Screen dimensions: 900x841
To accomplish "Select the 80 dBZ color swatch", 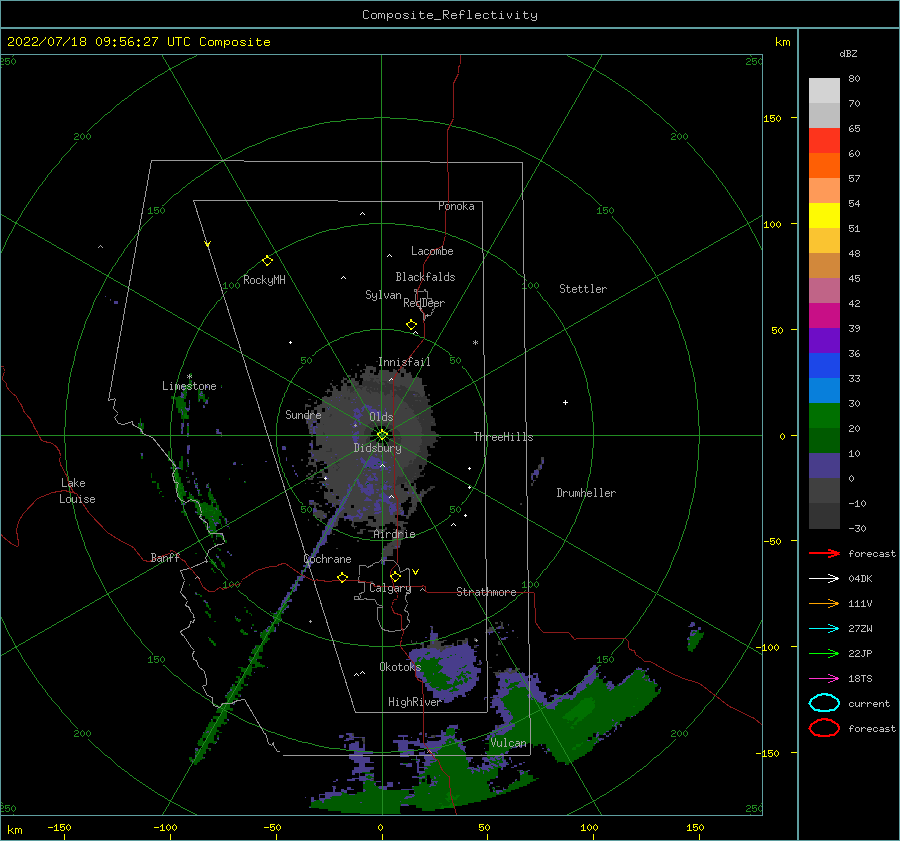I will click(x=824, y=90).
